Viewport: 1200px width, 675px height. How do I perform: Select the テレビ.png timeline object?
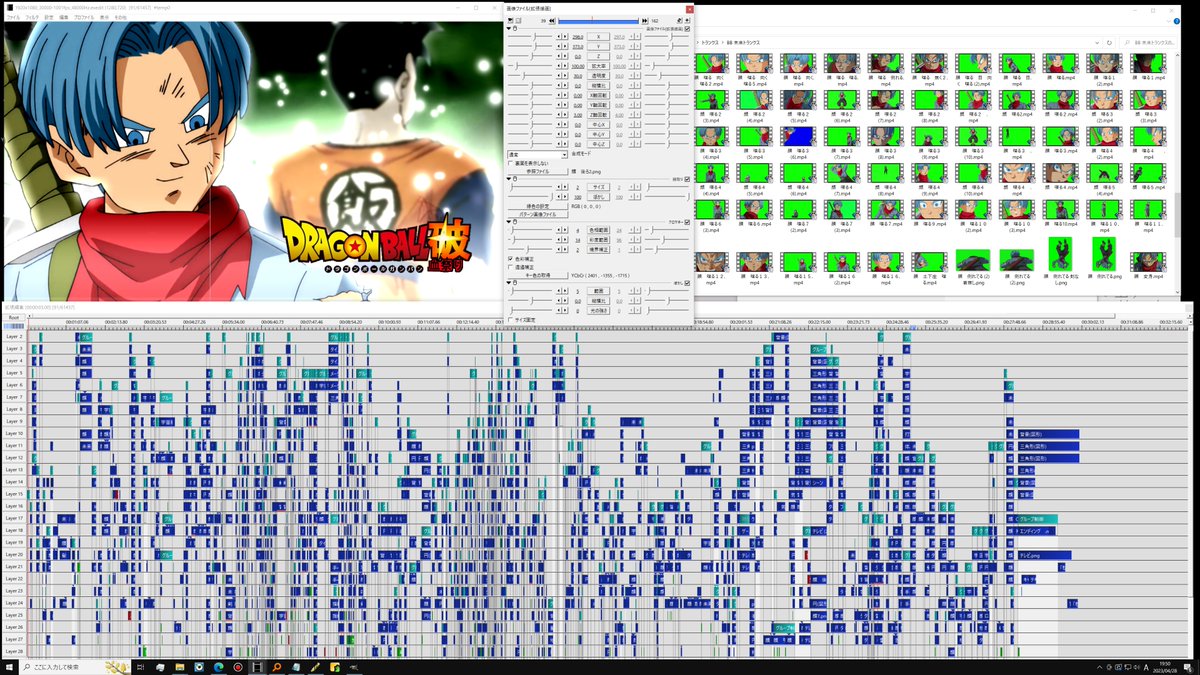(x=1043, y=555)
